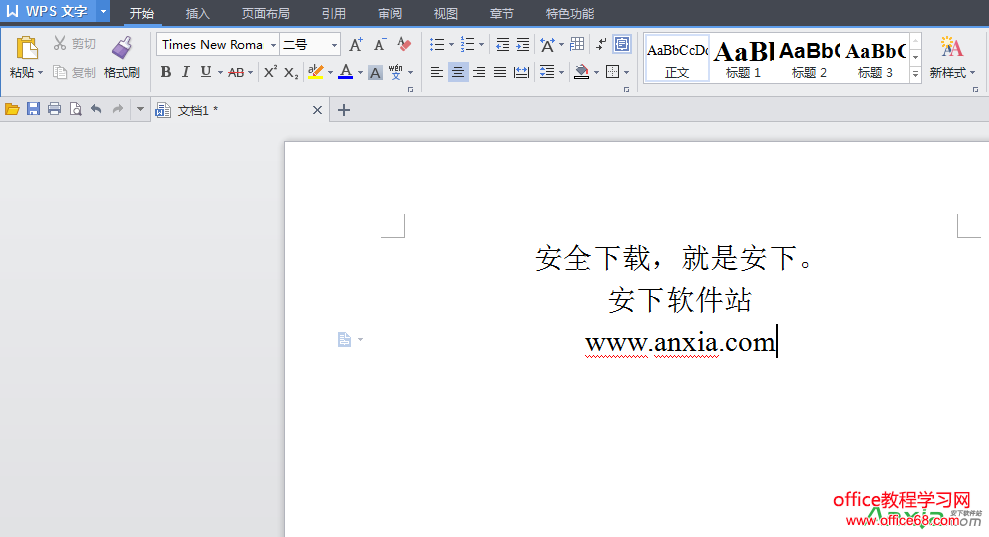Apply the 标题 2 style

[x=809, y=59]
